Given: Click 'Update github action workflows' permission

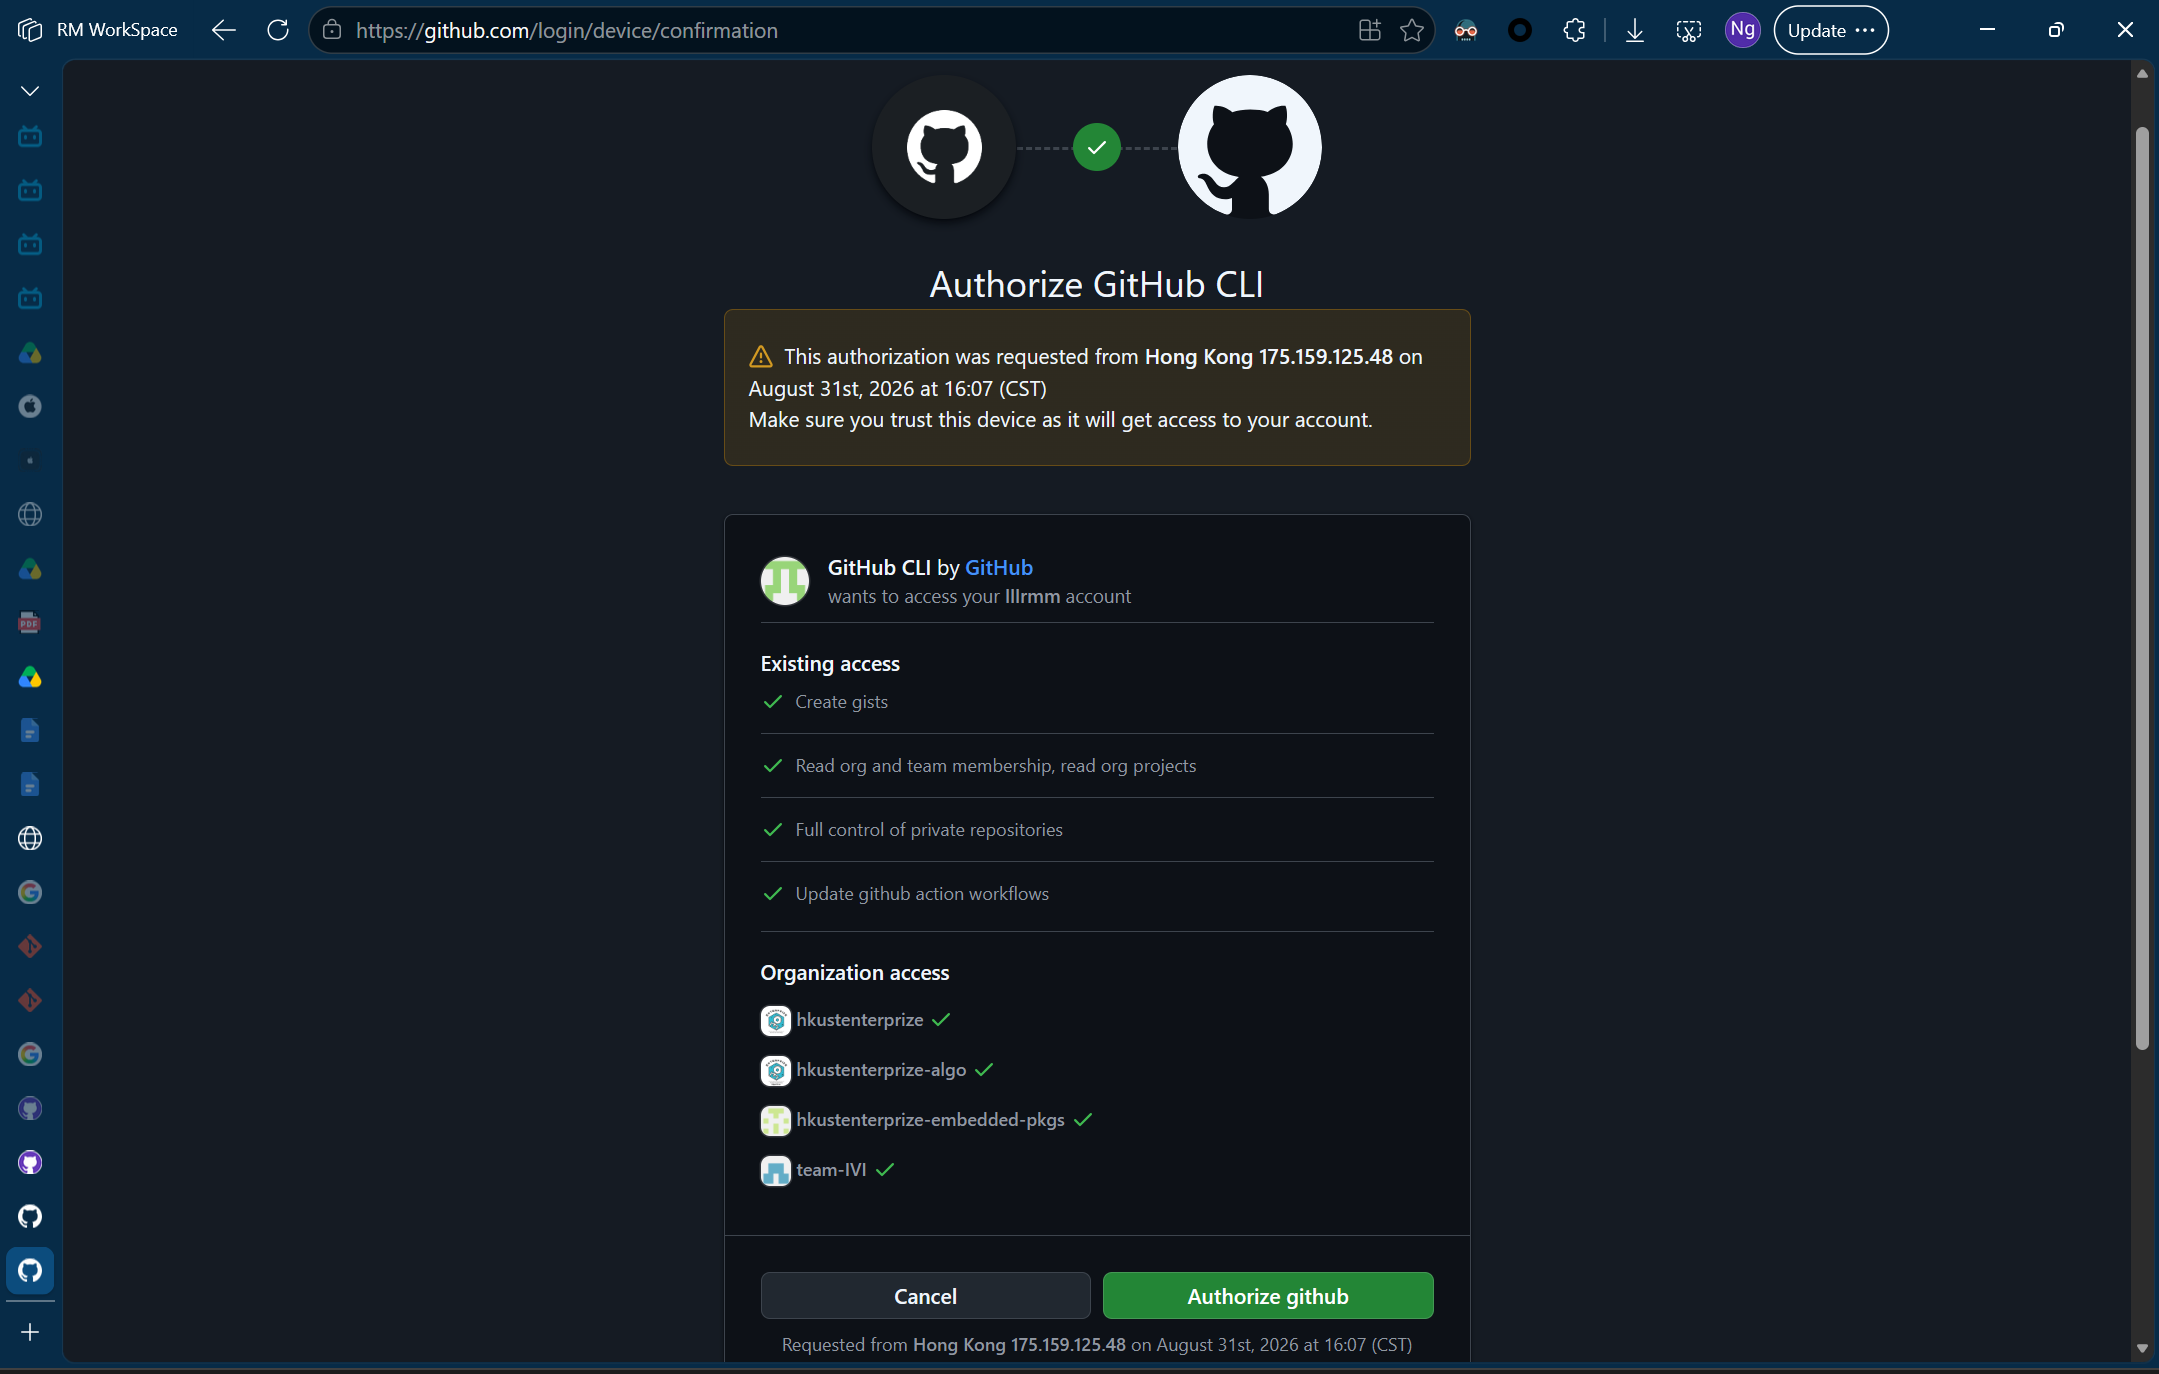Looking at the screenshot, I should coord(922,894).
